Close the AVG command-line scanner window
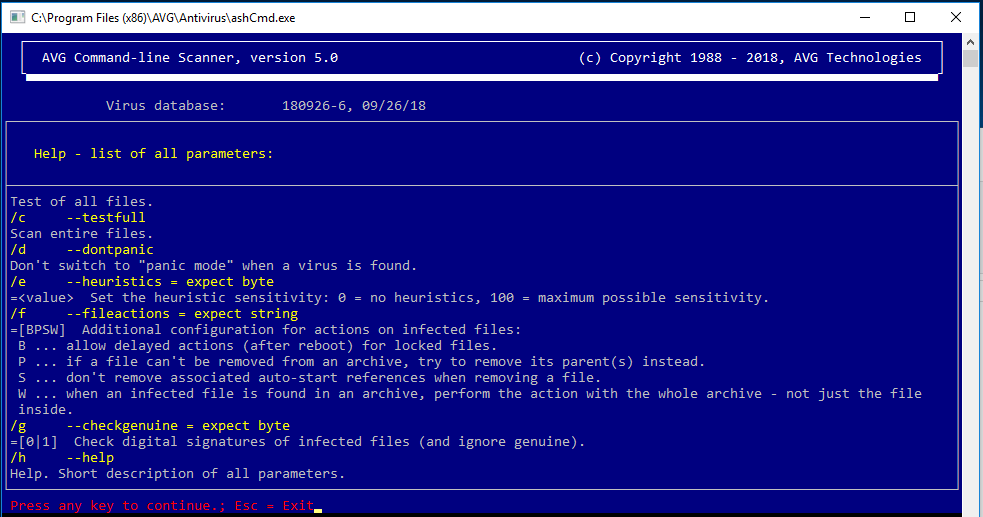Viewport: 983px width, 517px height. [x=956, y=17]
